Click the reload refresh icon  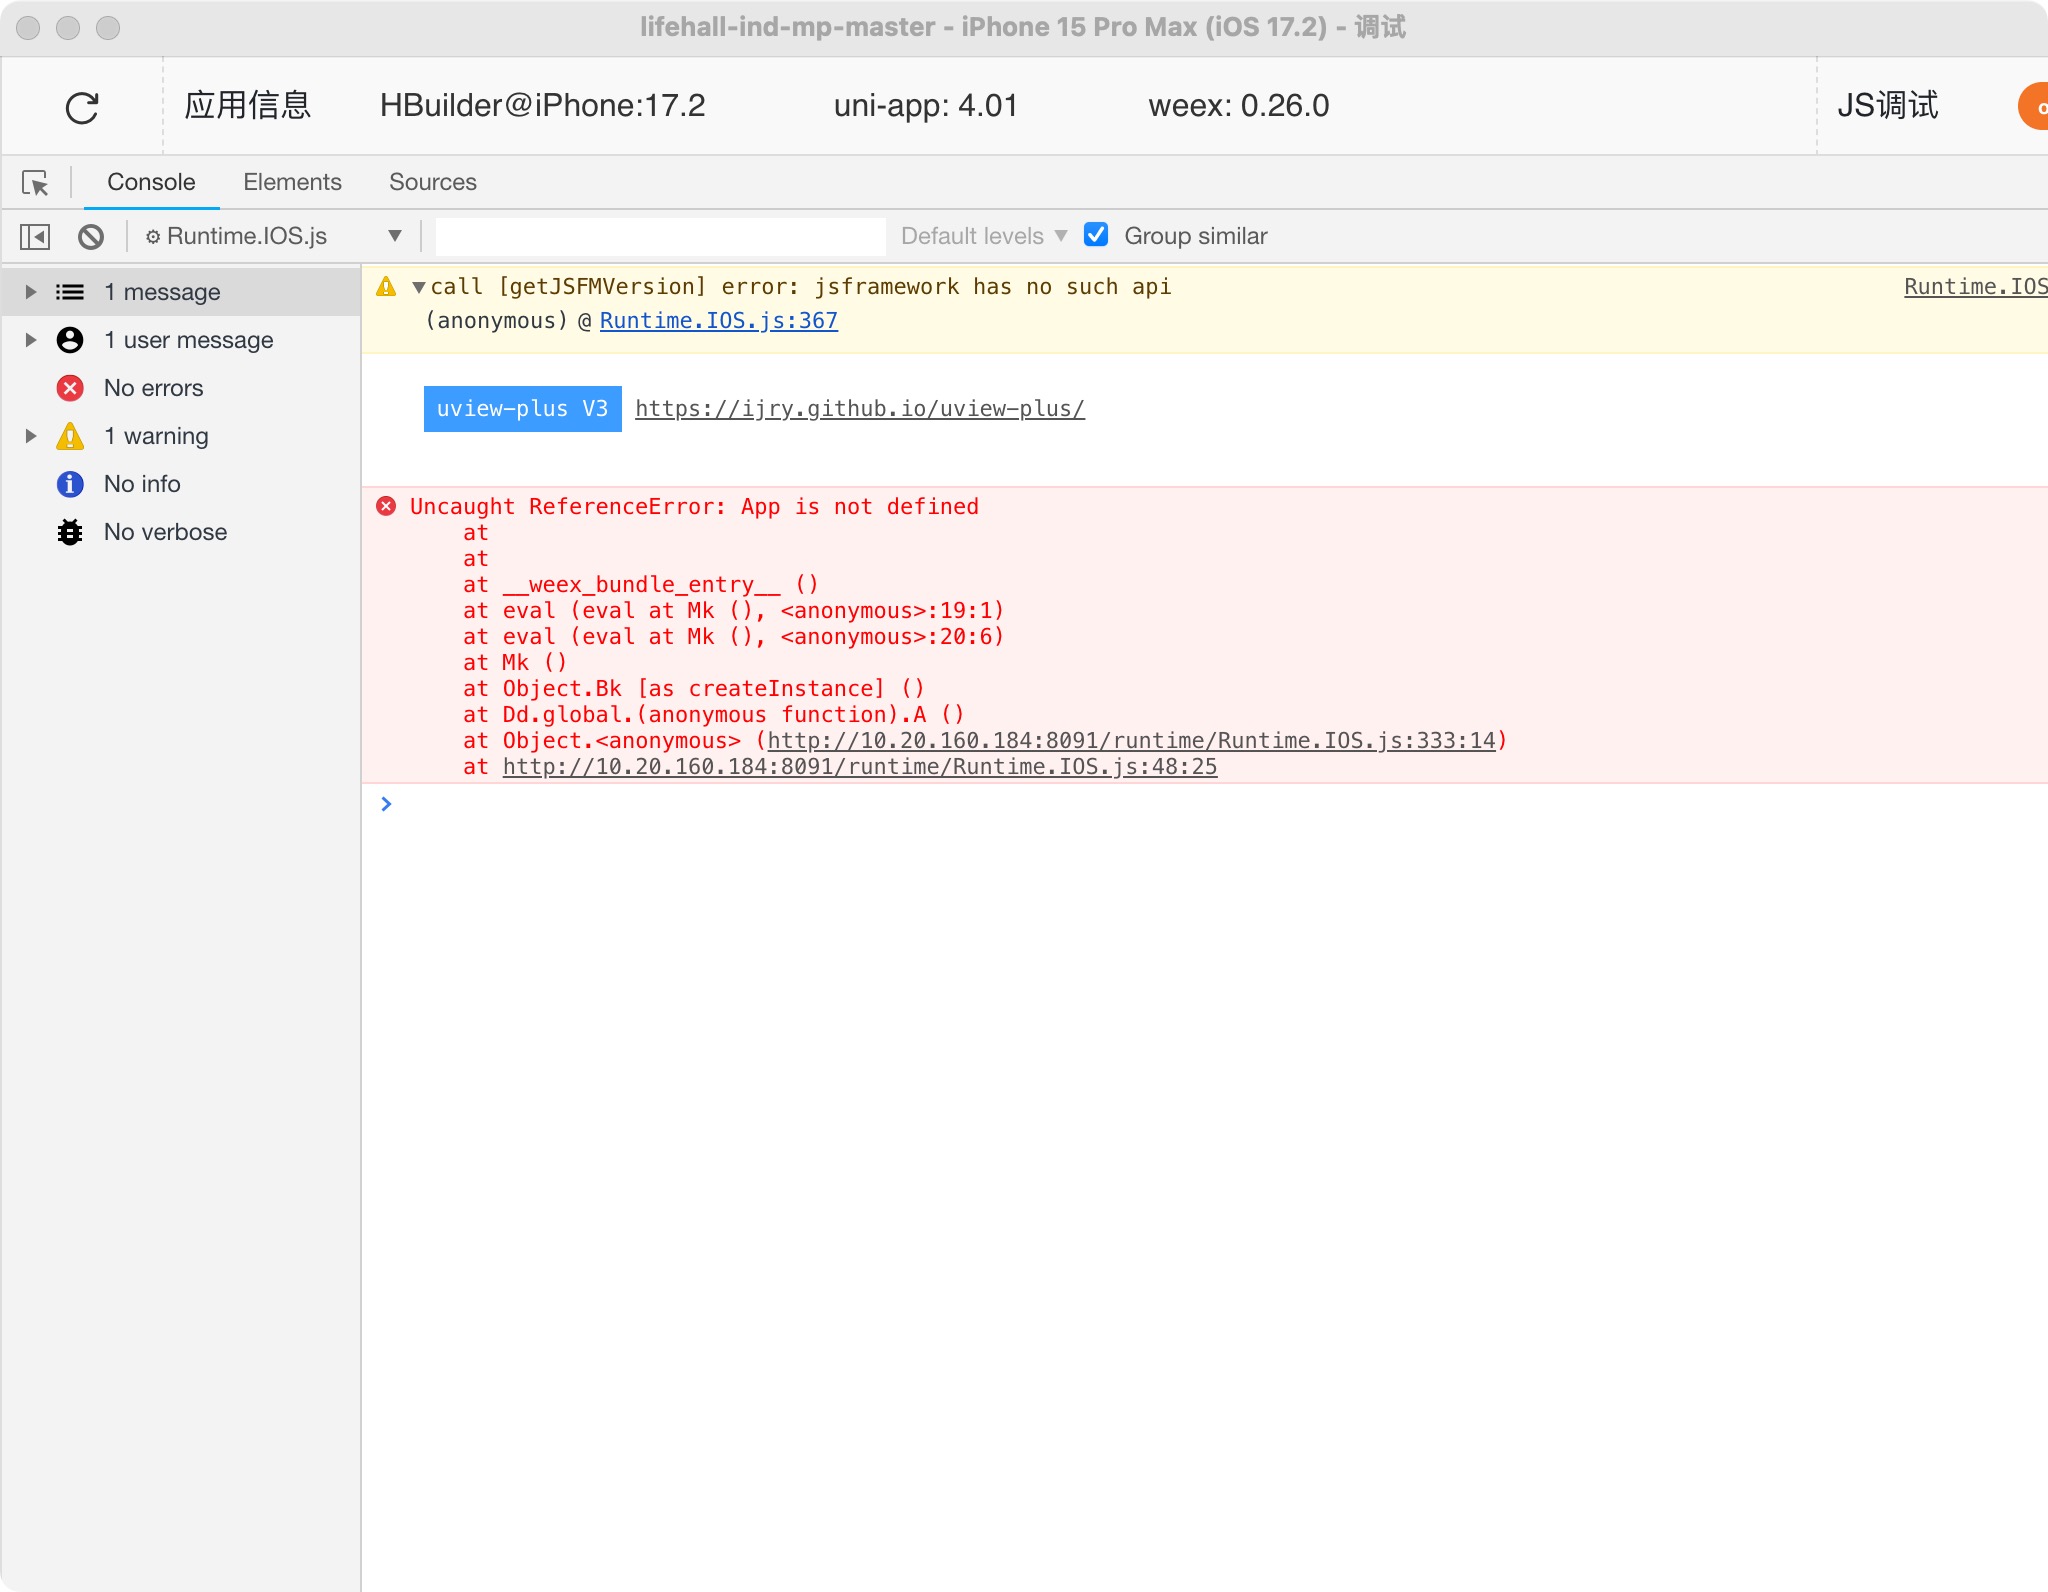pos(82,107)
